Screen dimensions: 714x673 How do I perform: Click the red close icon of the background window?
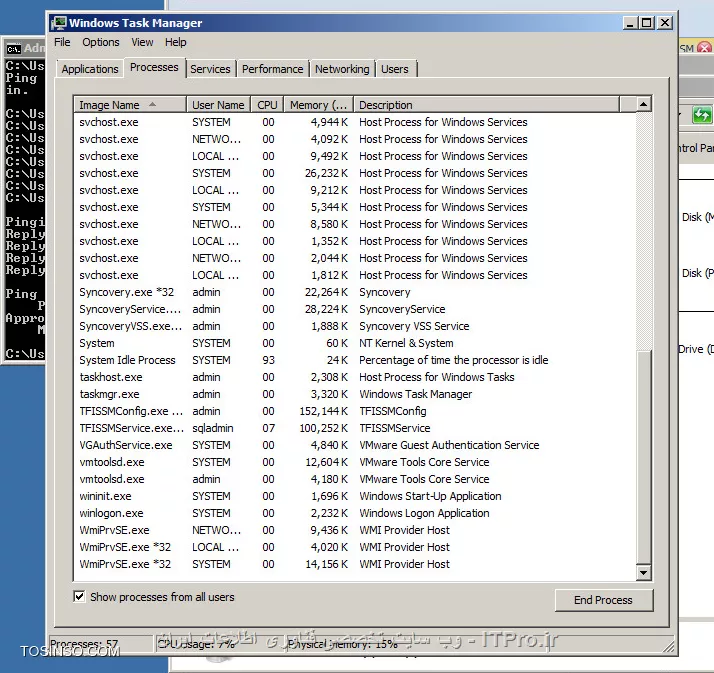tap(704, 48)
